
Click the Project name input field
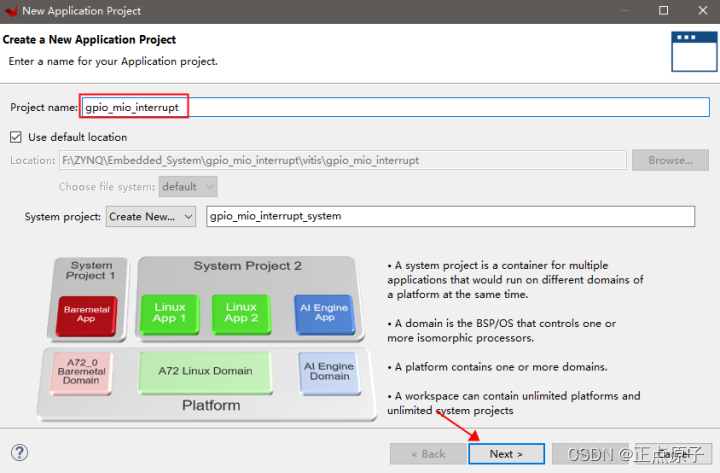pyautogui.click(x=396, y=107)
